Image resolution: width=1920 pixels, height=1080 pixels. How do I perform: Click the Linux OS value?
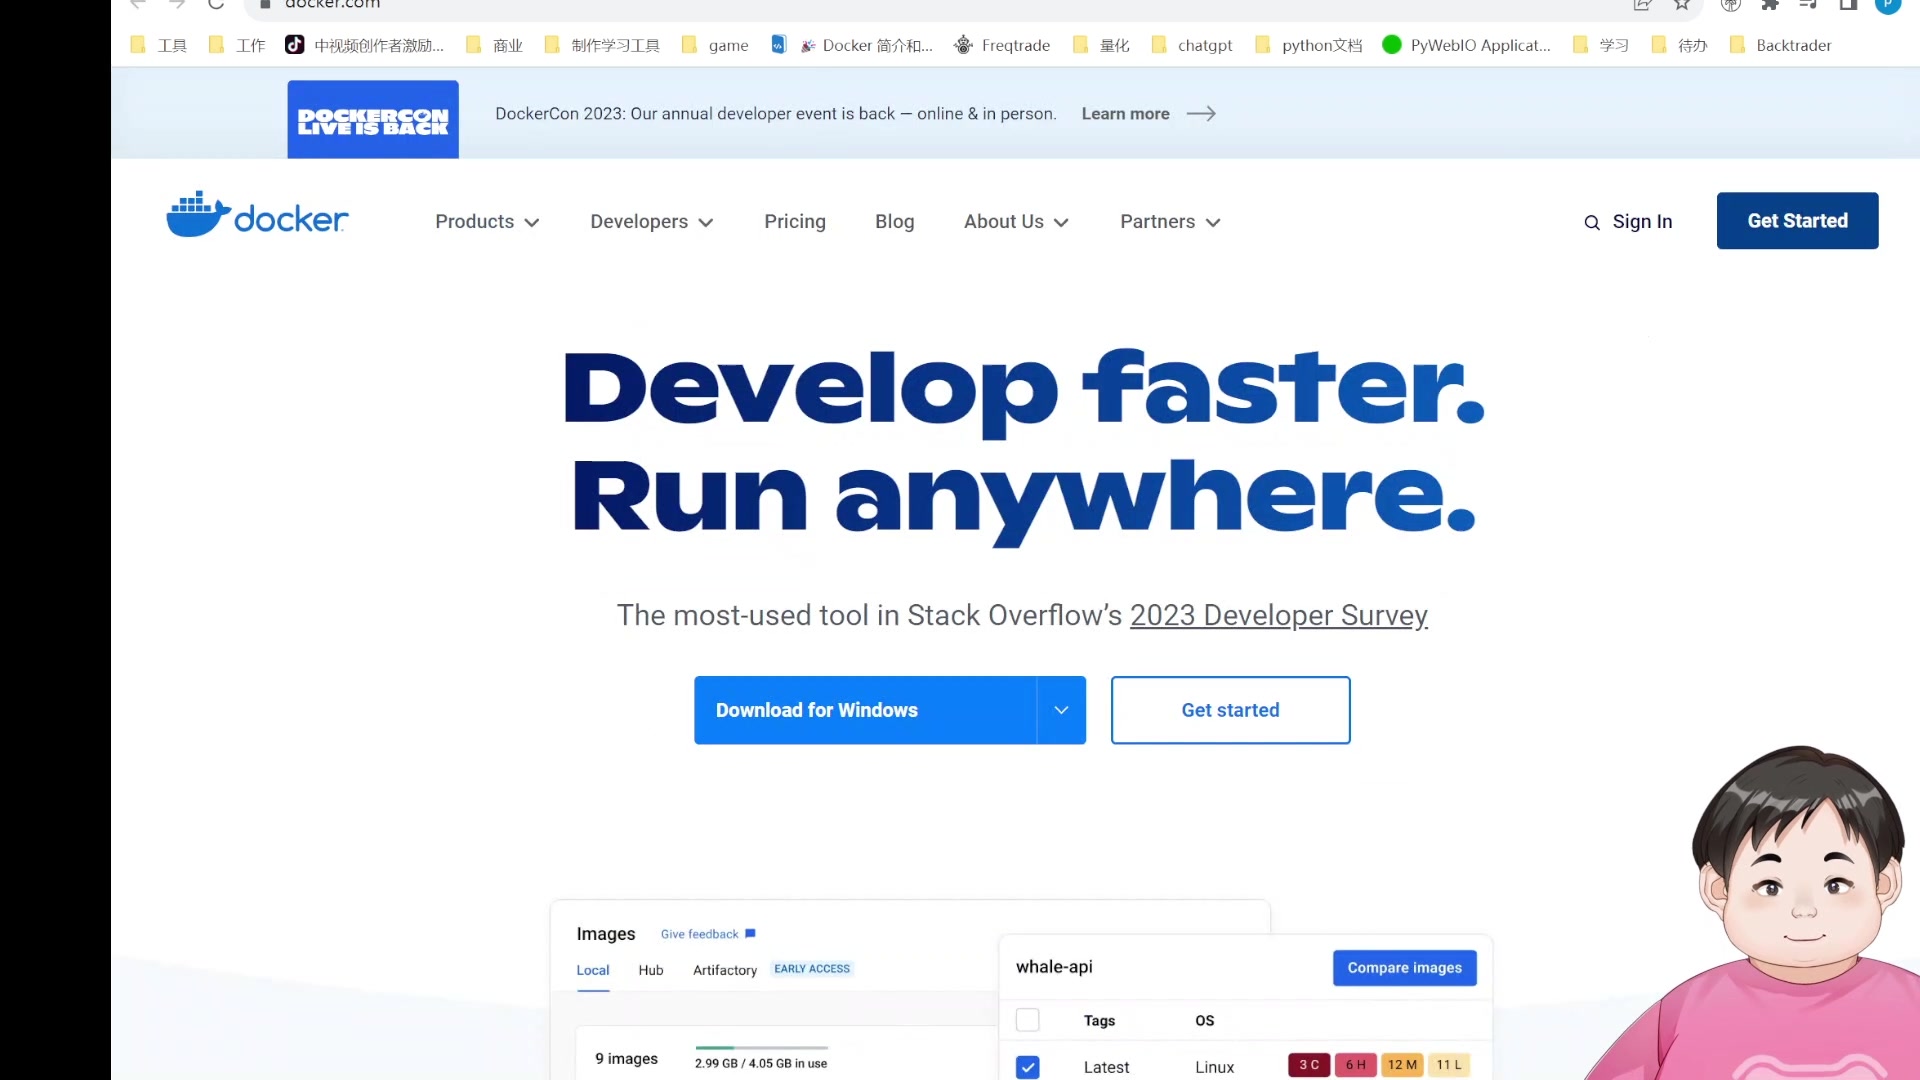click(1214, 1068)
